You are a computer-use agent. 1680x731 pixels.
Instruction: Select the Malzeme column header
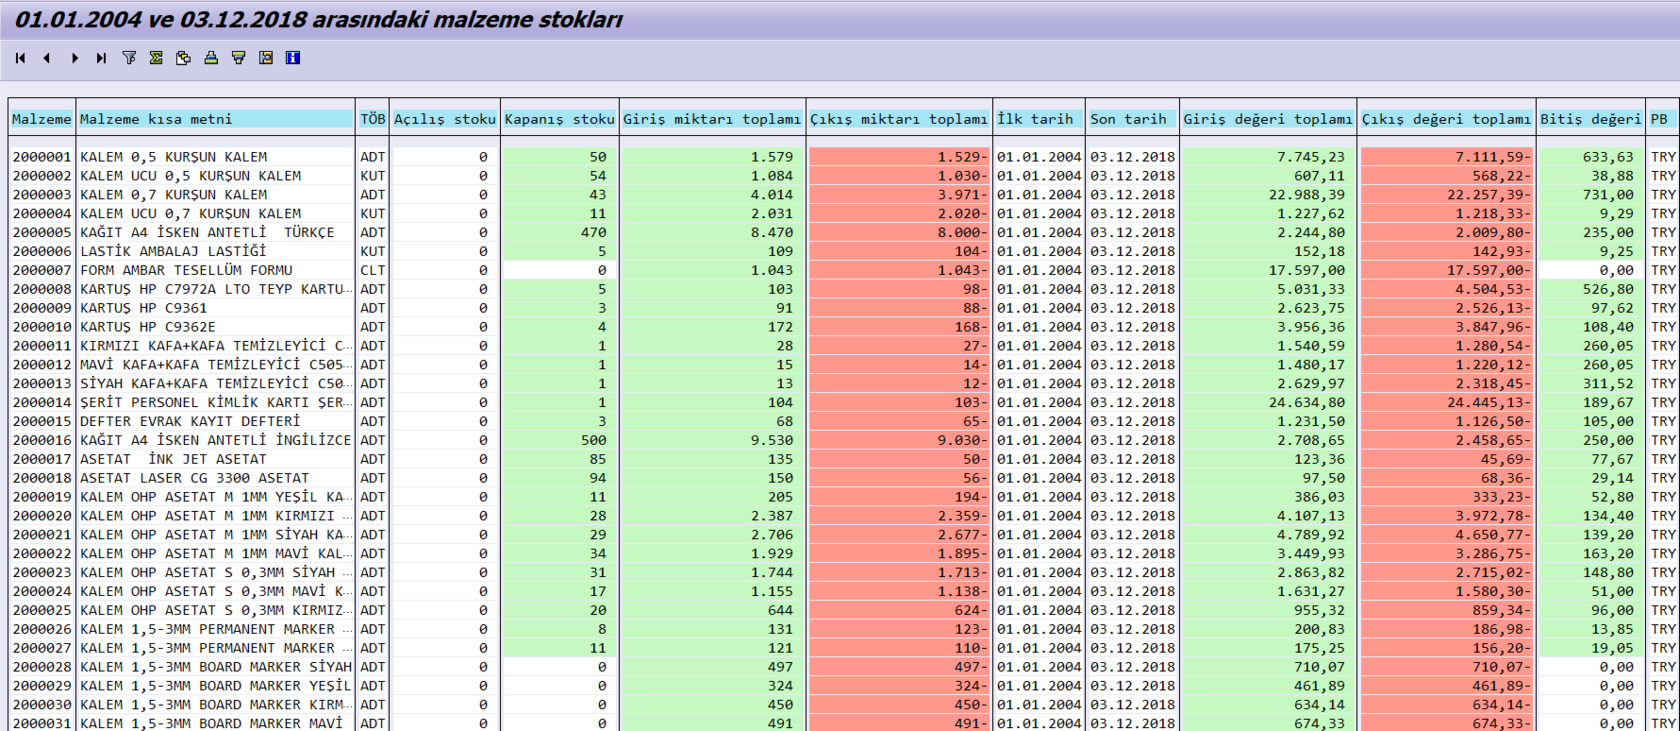coord(42,119)
